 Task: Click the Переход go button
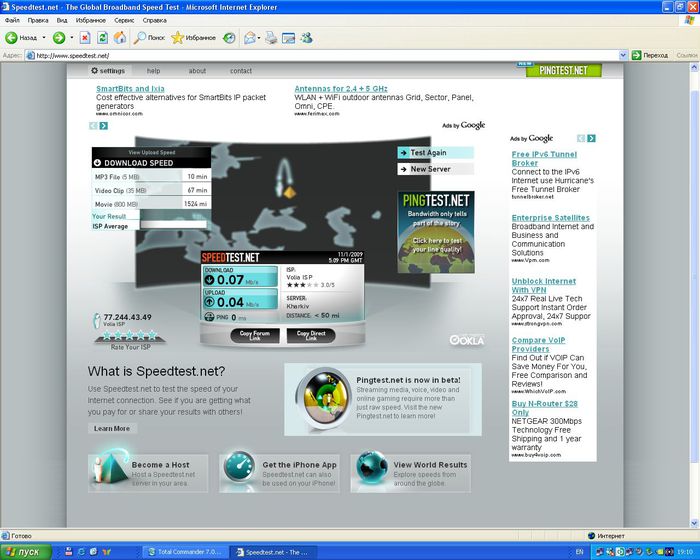[x=650, y=55]
